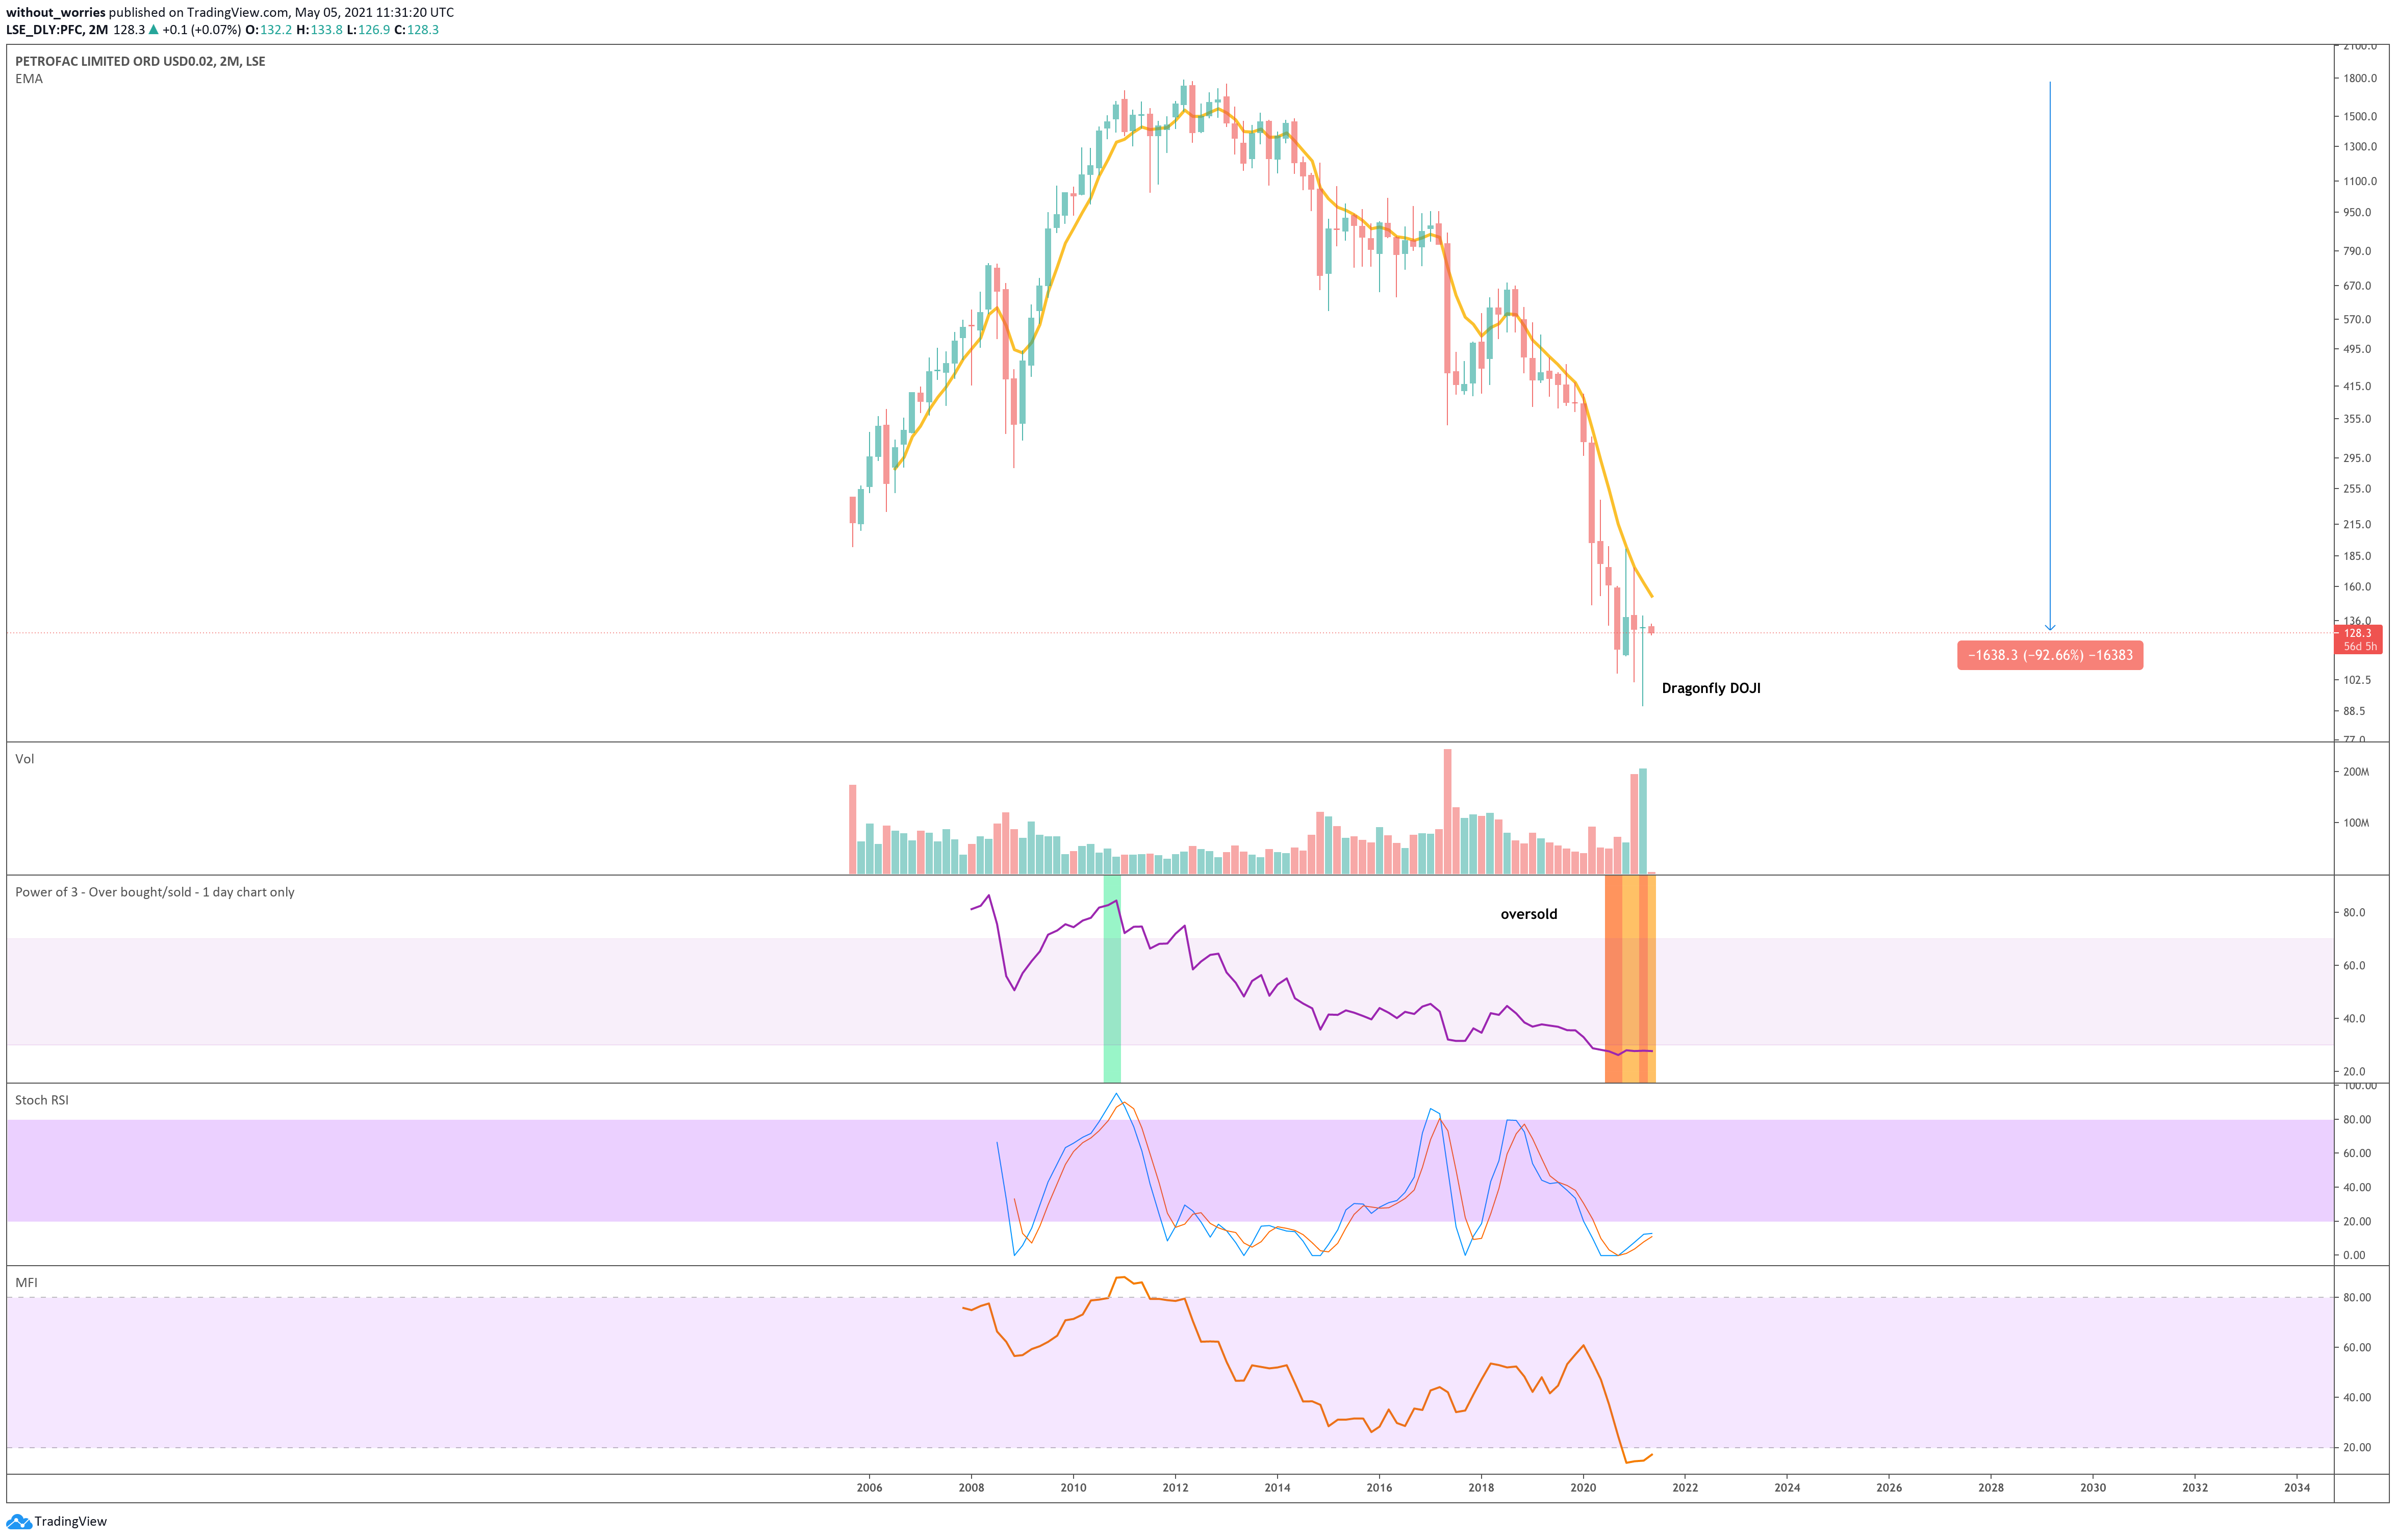Click the 1100.0 price axis label
Image resolution: width=2396 pixels, height=1540 pixels.
tap(2359, 182)
